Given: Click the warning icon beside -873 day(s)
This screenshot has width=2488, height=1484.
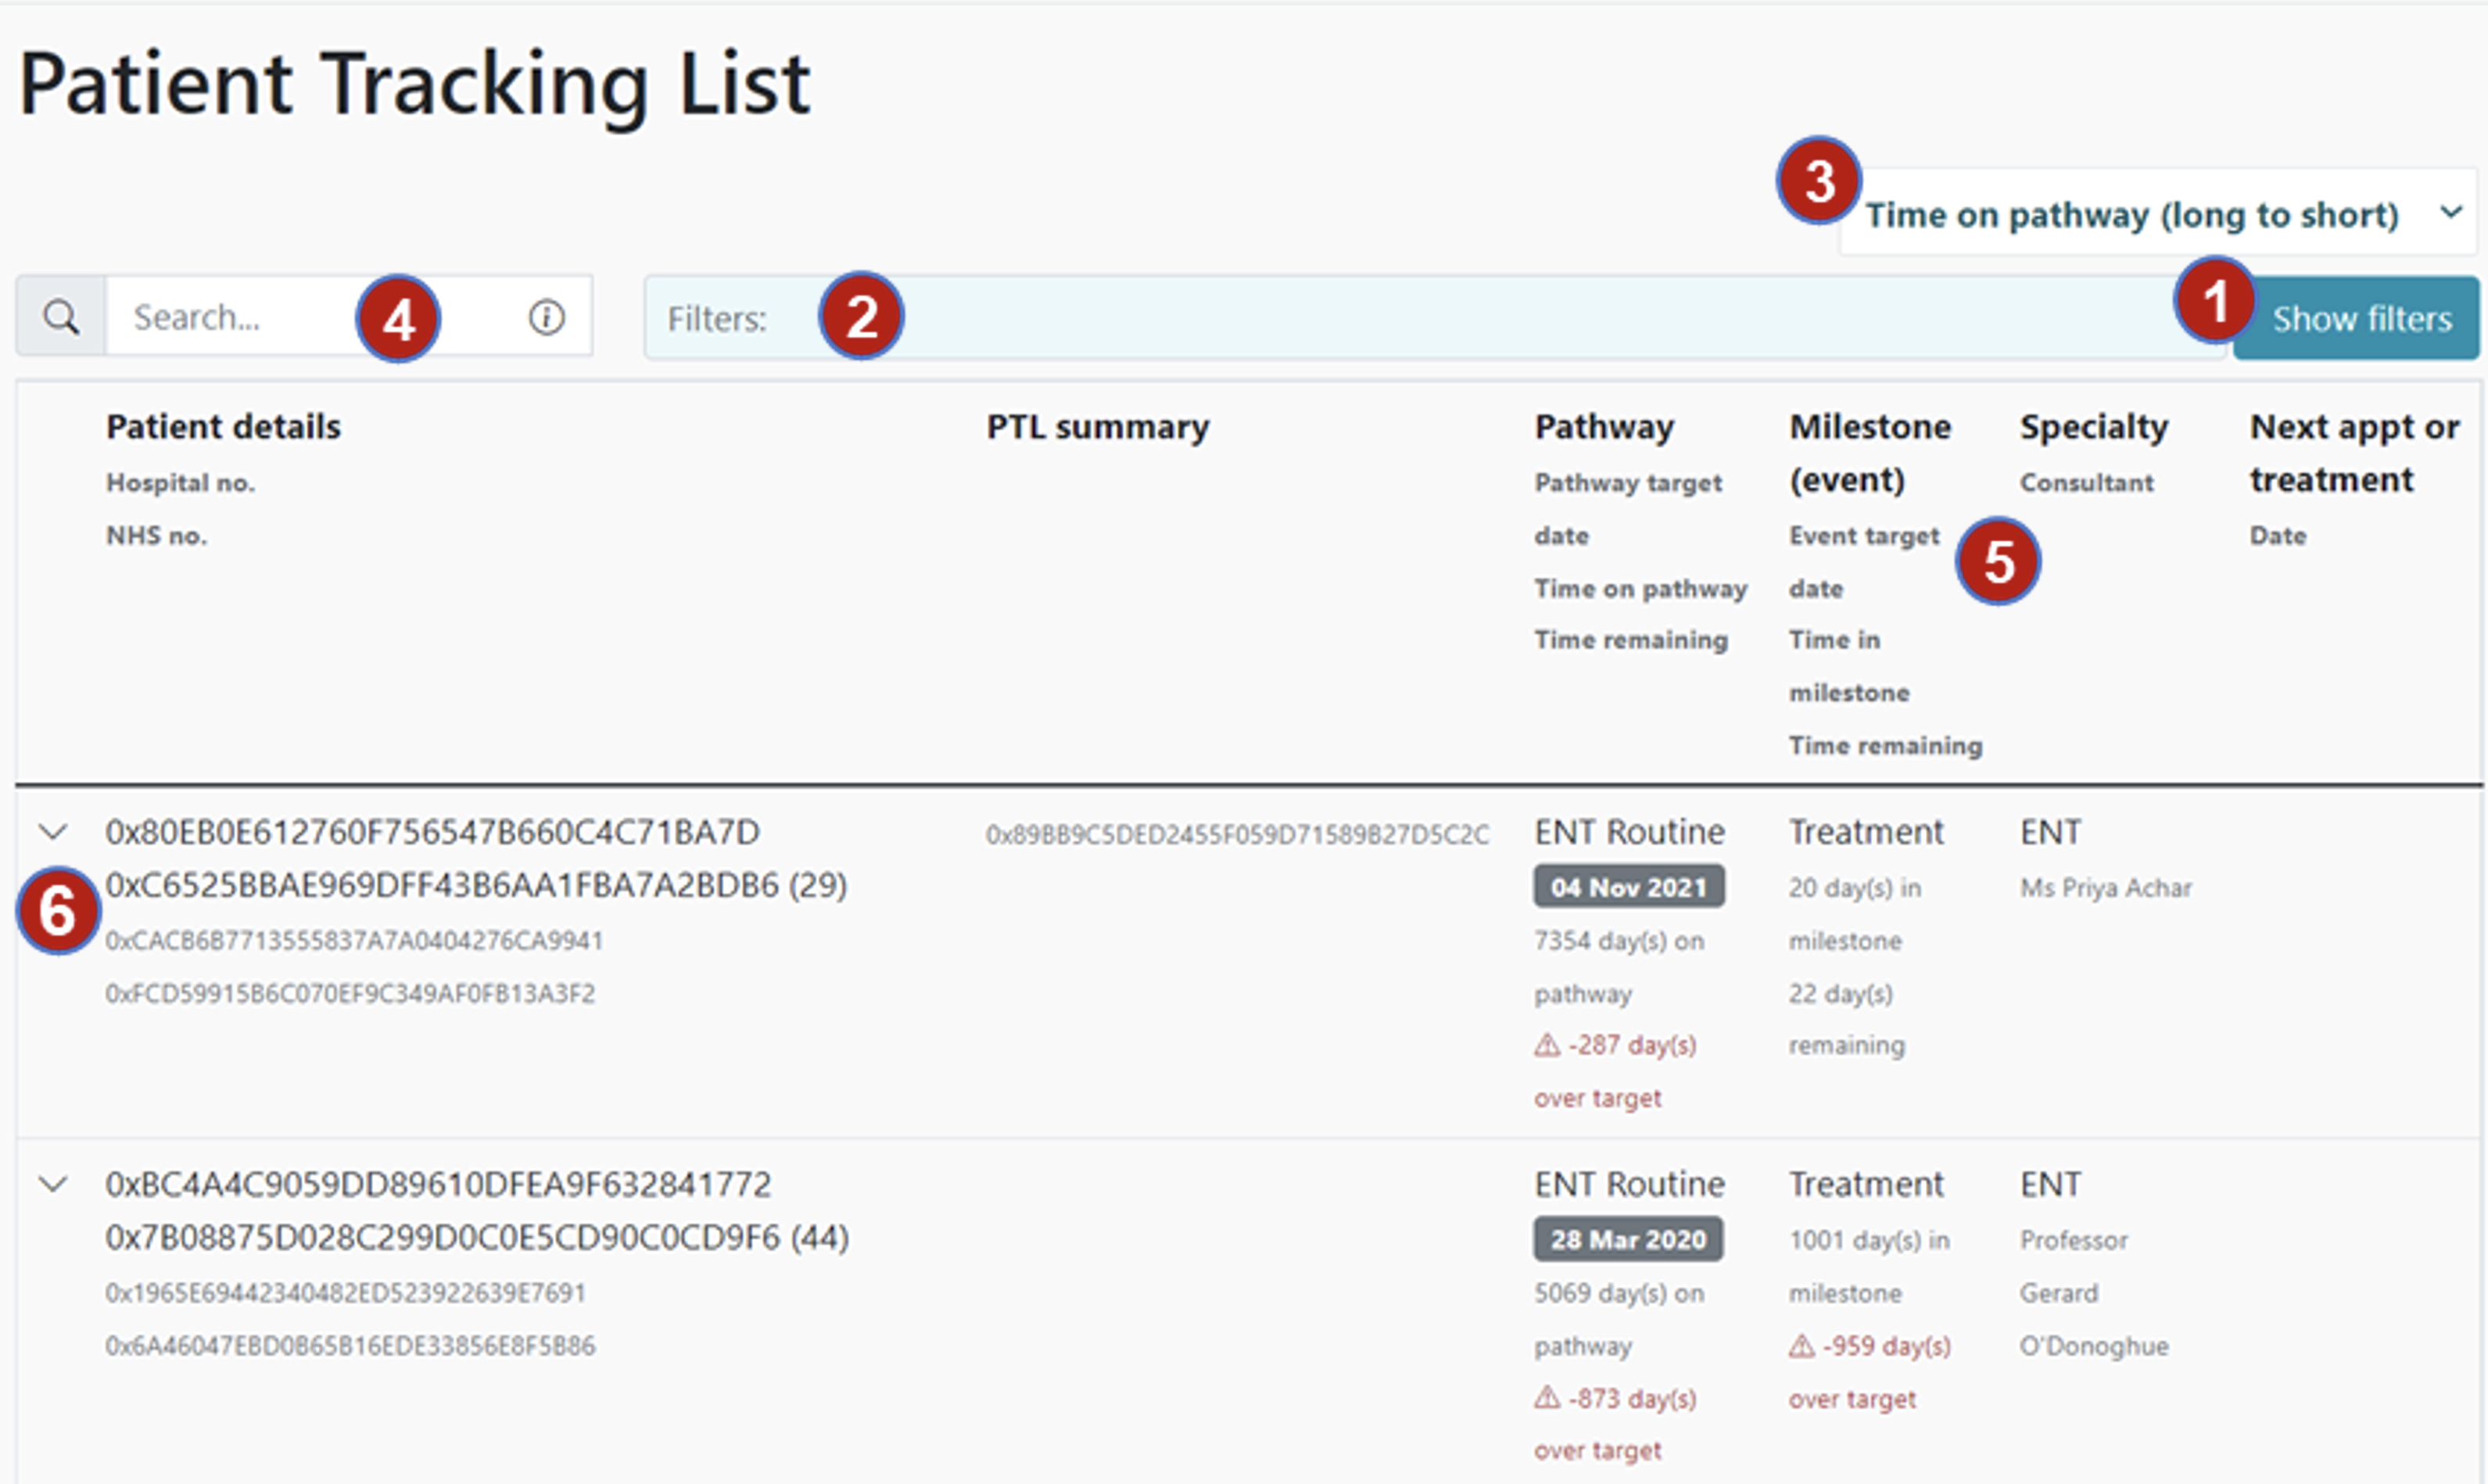Looking at the screenshot, I should (x=1547, y=1397).
